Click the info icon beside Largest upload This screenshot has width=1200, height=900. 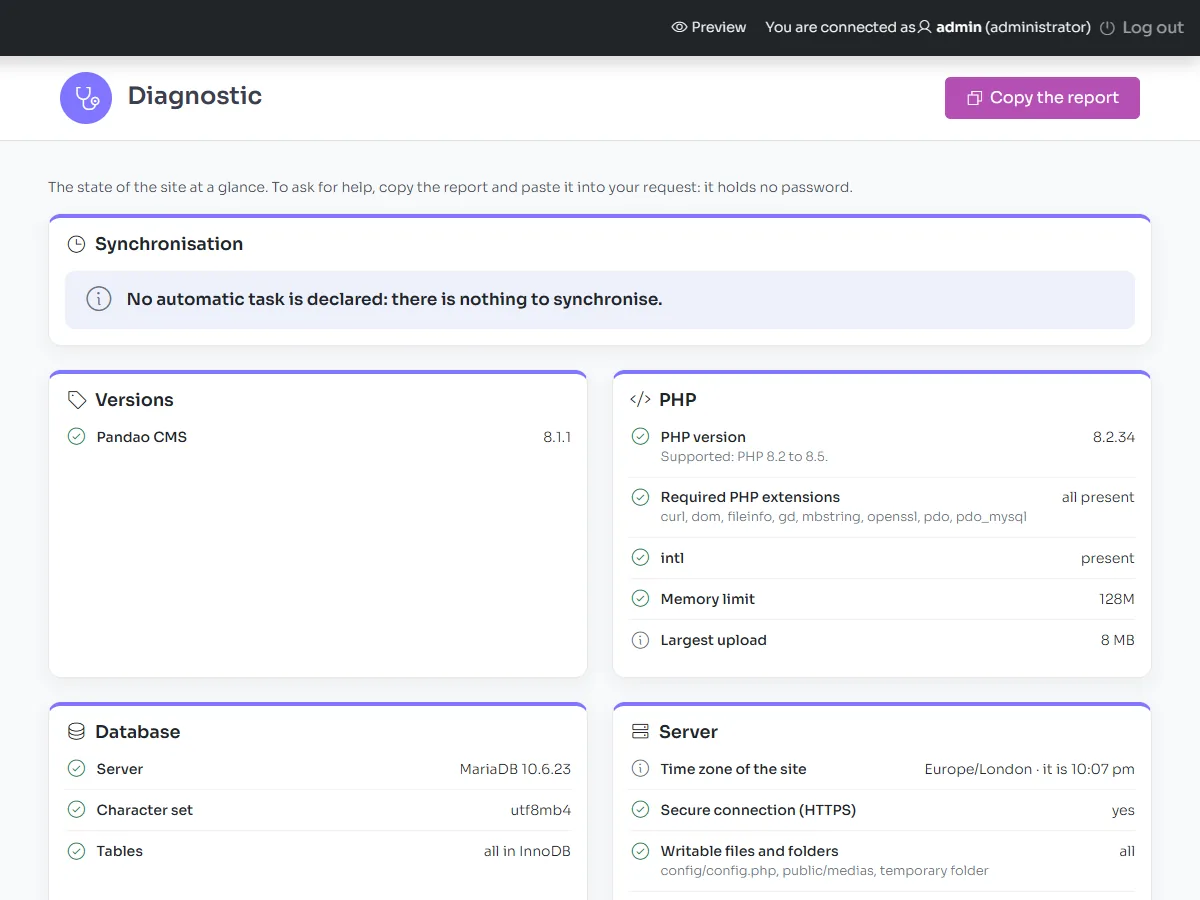tap(640, 640)
